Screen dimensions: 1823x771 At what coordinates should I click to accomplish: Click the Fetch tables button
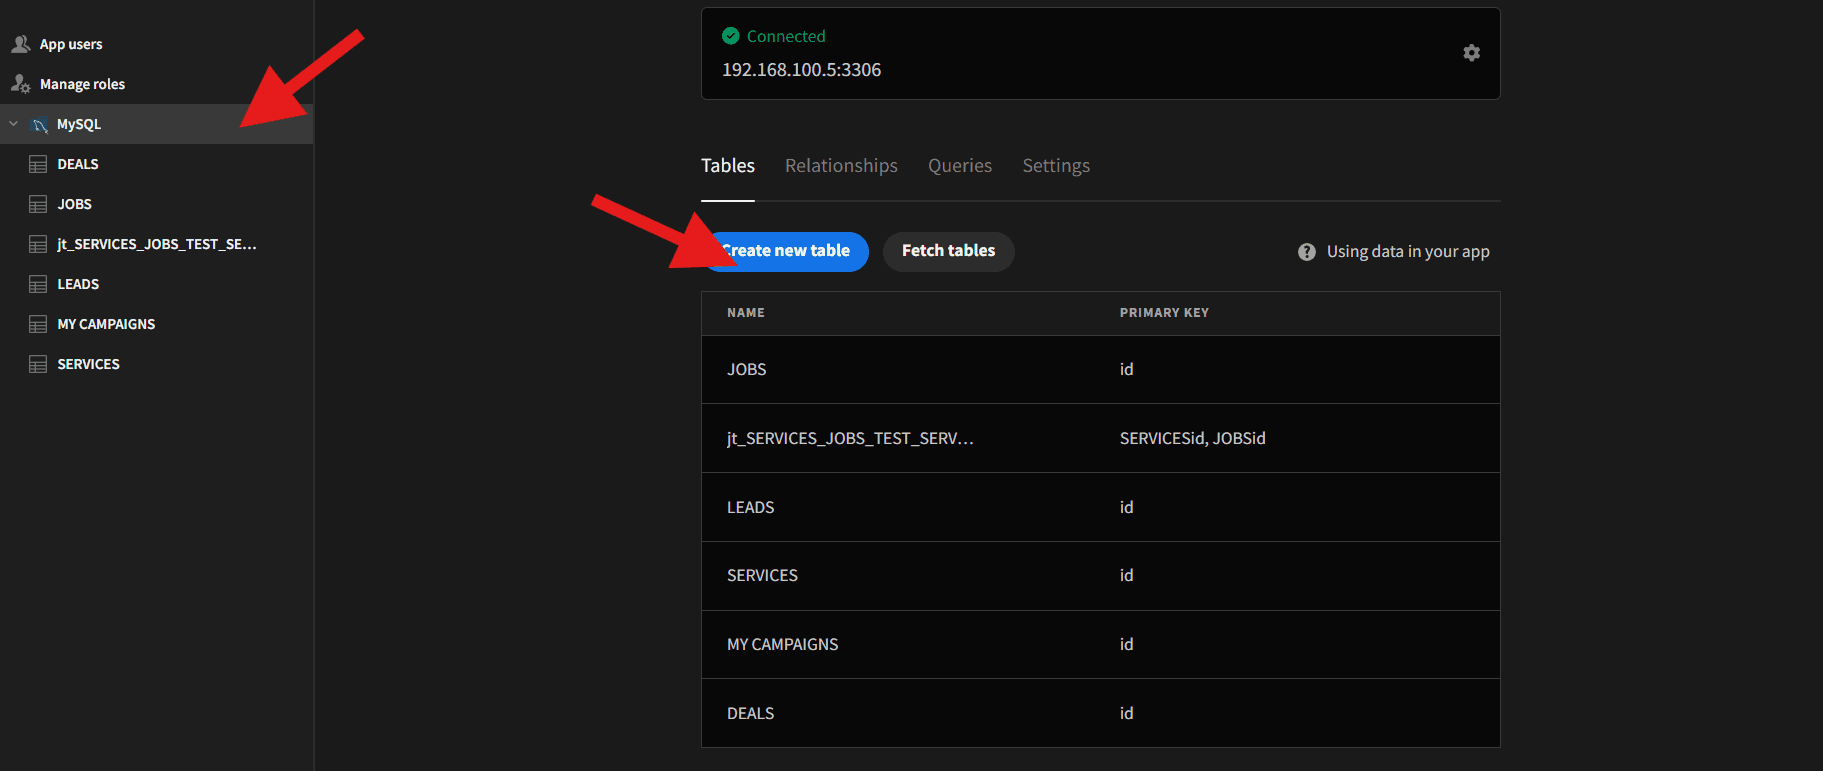click(x=948, y=251)
